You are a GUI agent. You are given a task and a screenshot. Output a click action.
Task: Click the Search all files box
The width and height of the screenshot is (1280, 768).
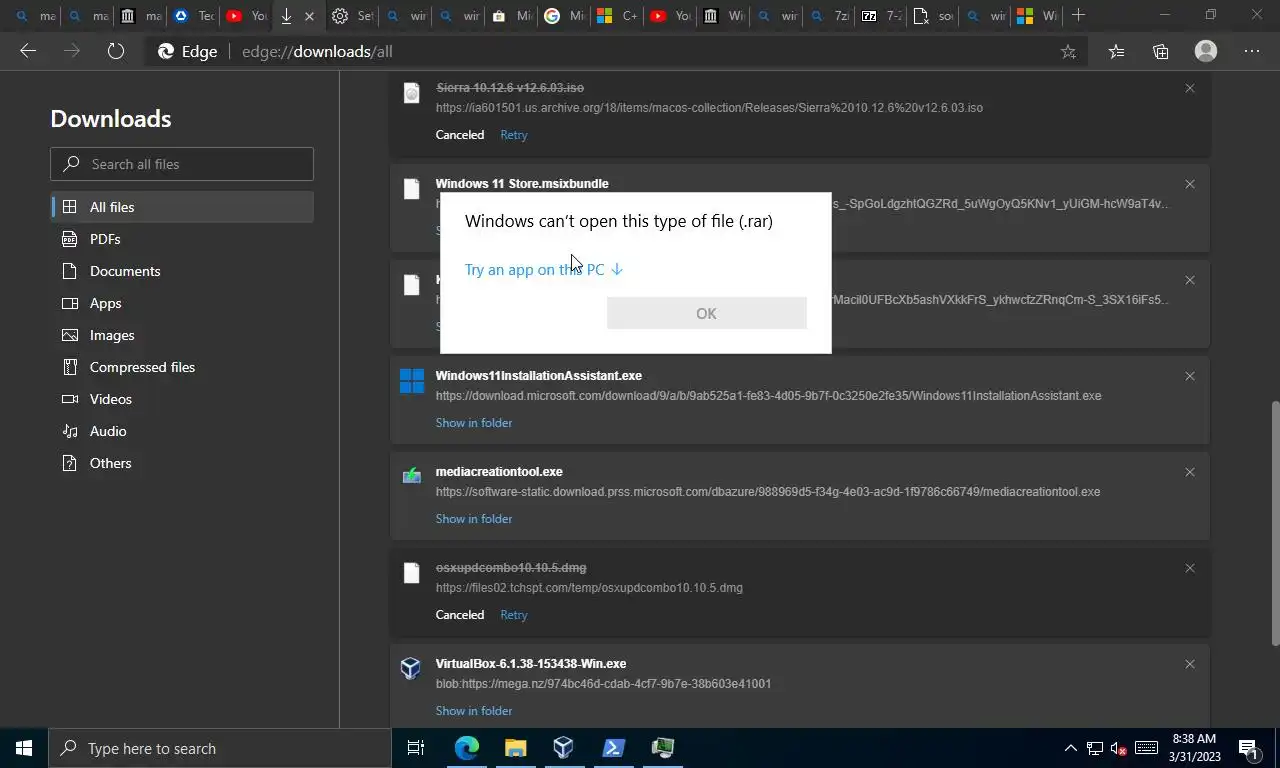click(x=182, y=164)
